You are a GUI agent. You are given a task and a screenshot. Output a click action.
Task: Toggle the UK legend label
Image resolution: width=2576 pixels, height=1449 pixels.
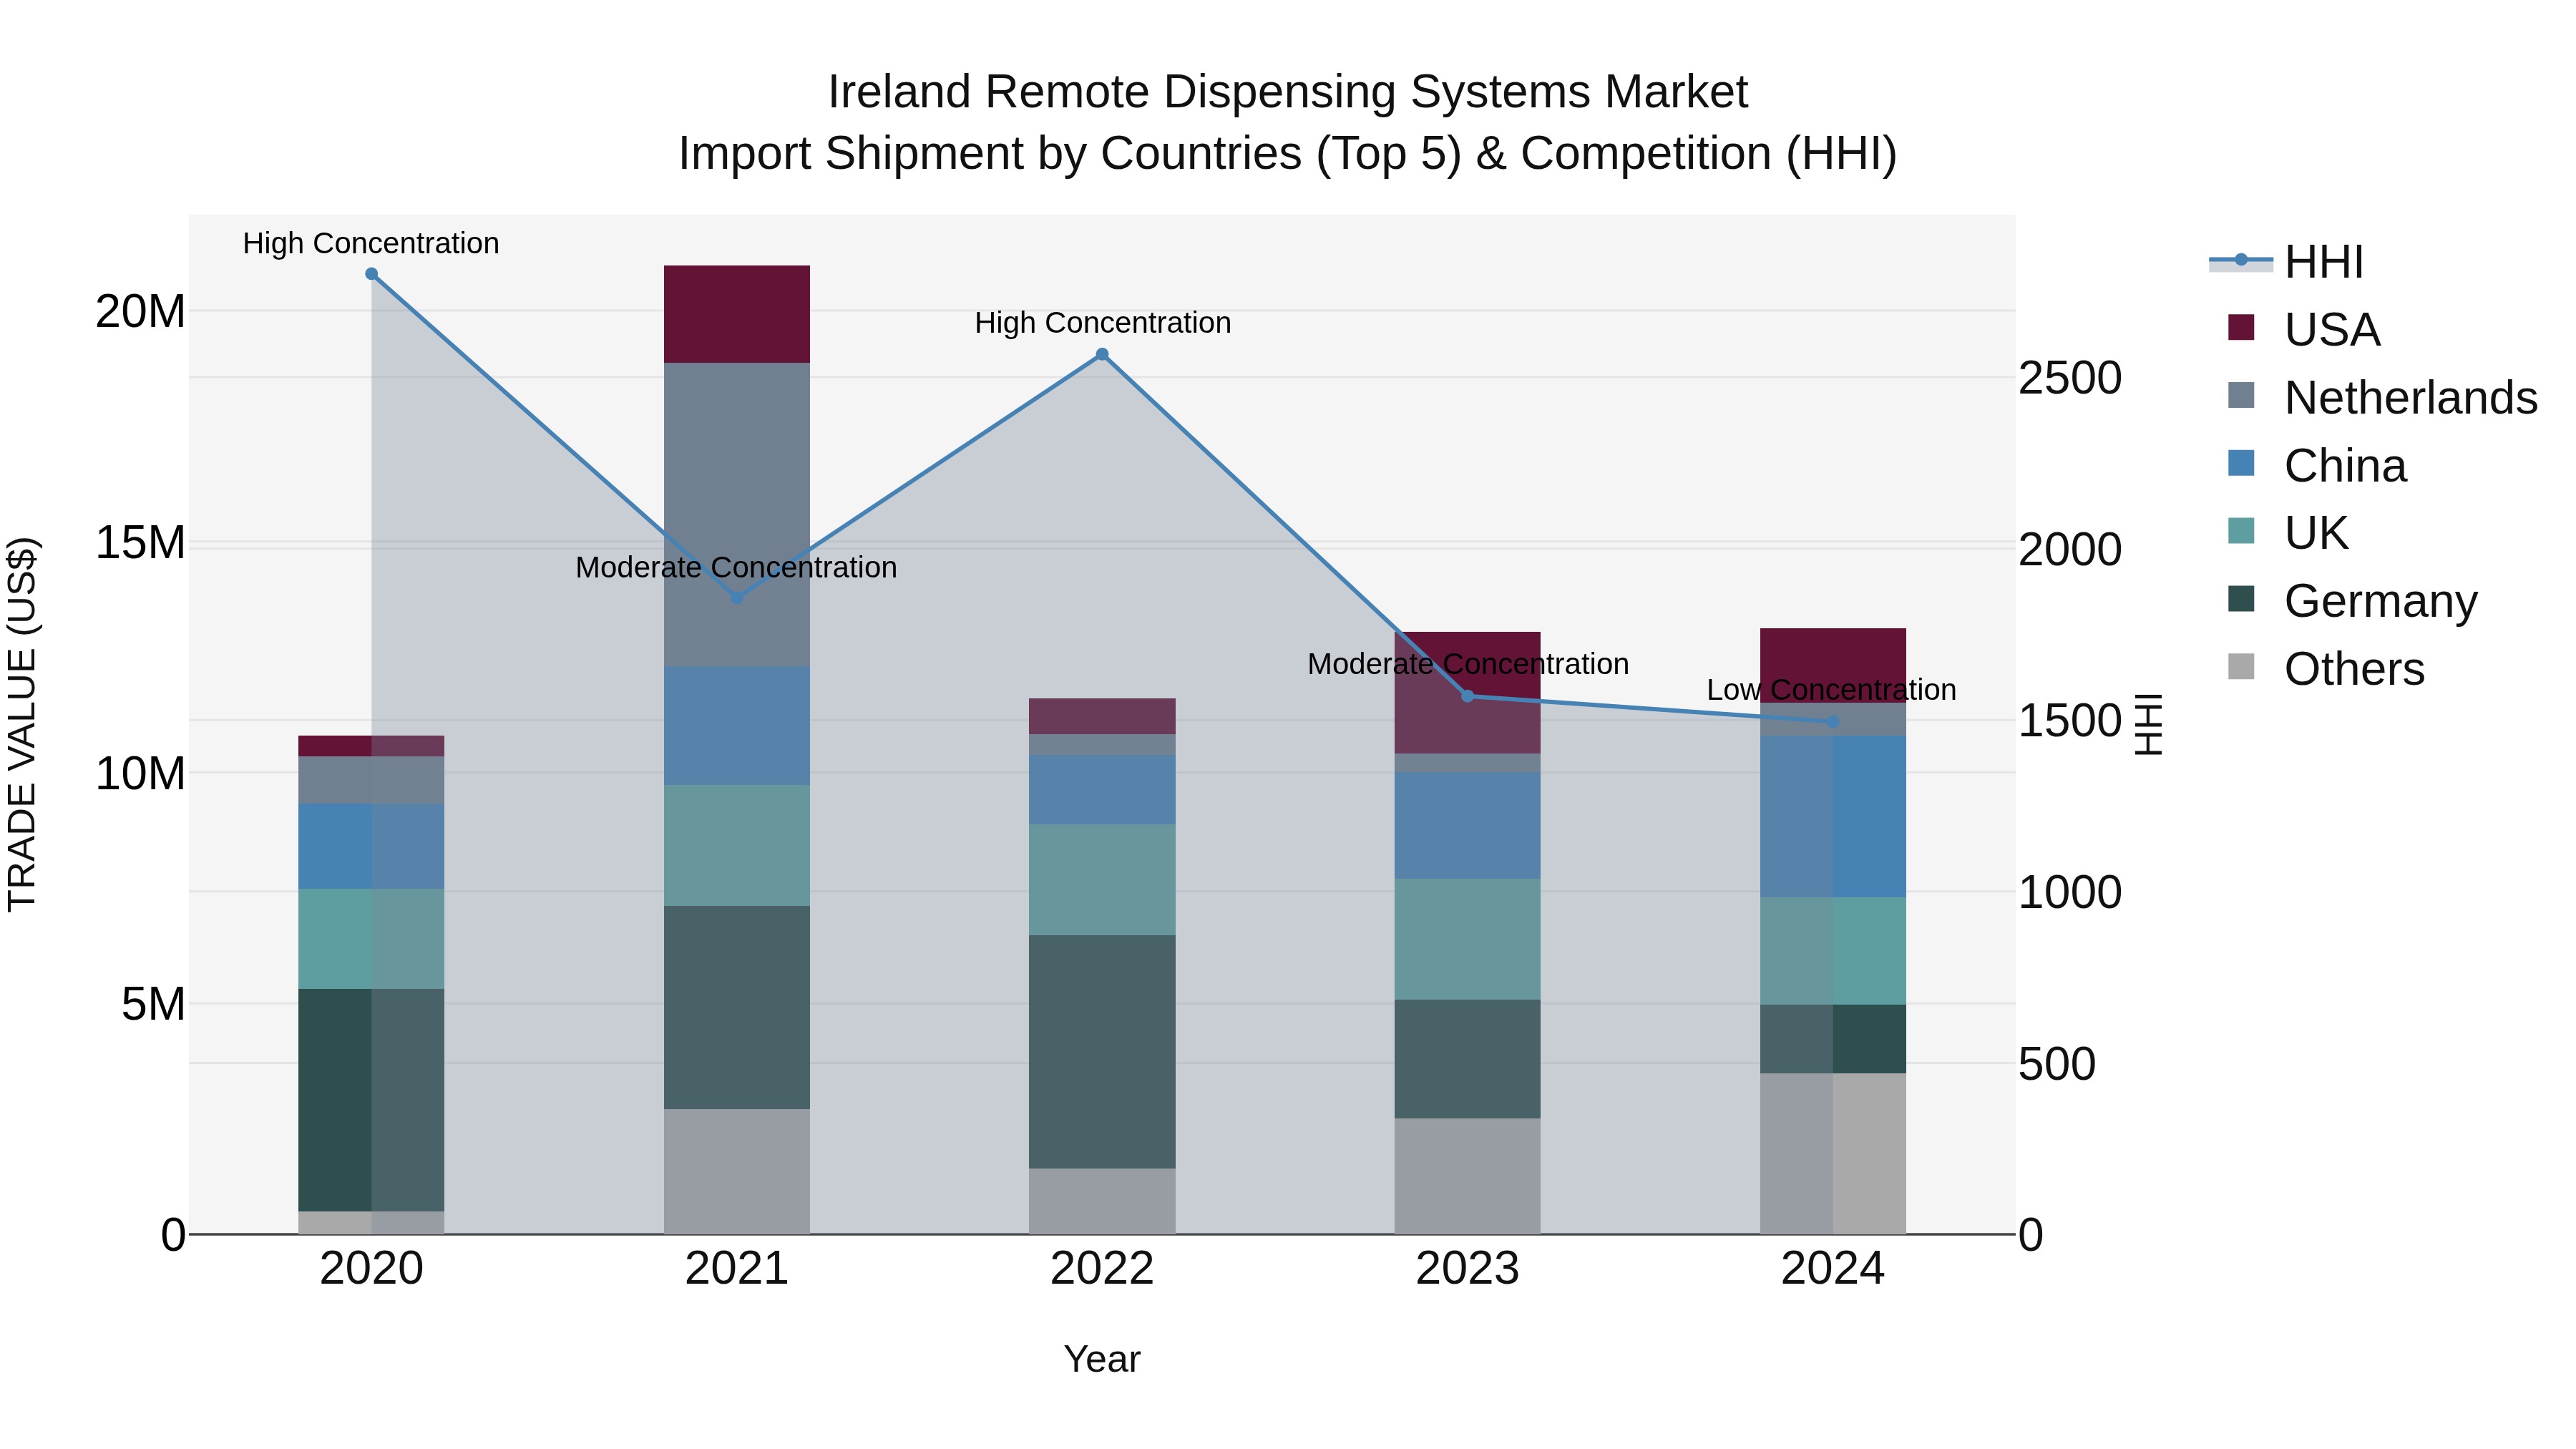(2316, 533)
